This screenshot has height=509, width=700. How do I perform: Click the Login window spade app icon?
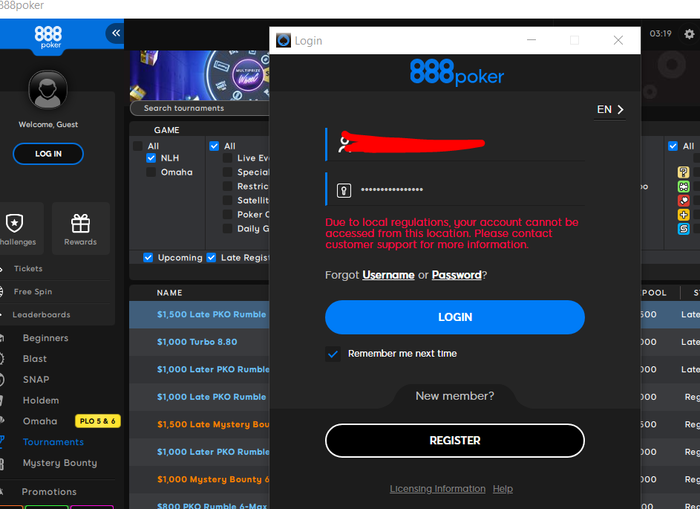(x=283, y=41)
